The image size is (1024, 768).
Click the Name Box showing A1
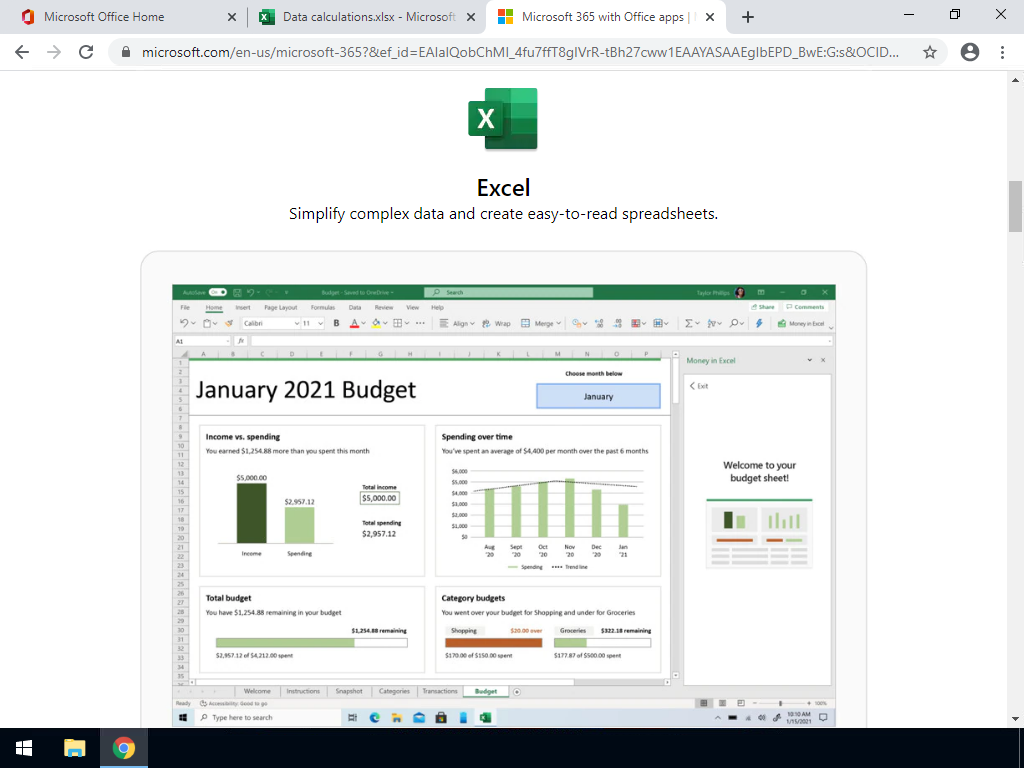202,341
